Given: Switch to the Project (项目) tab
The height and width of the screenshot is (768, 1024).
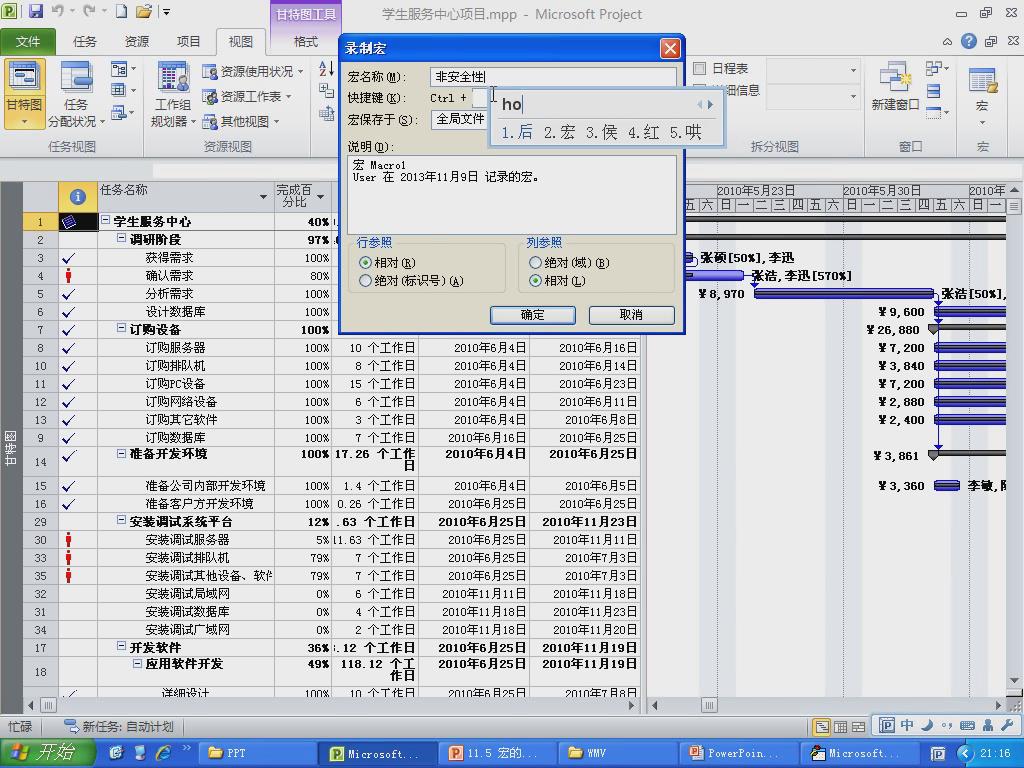Looking at the screenshot, I should click(188, 42).
